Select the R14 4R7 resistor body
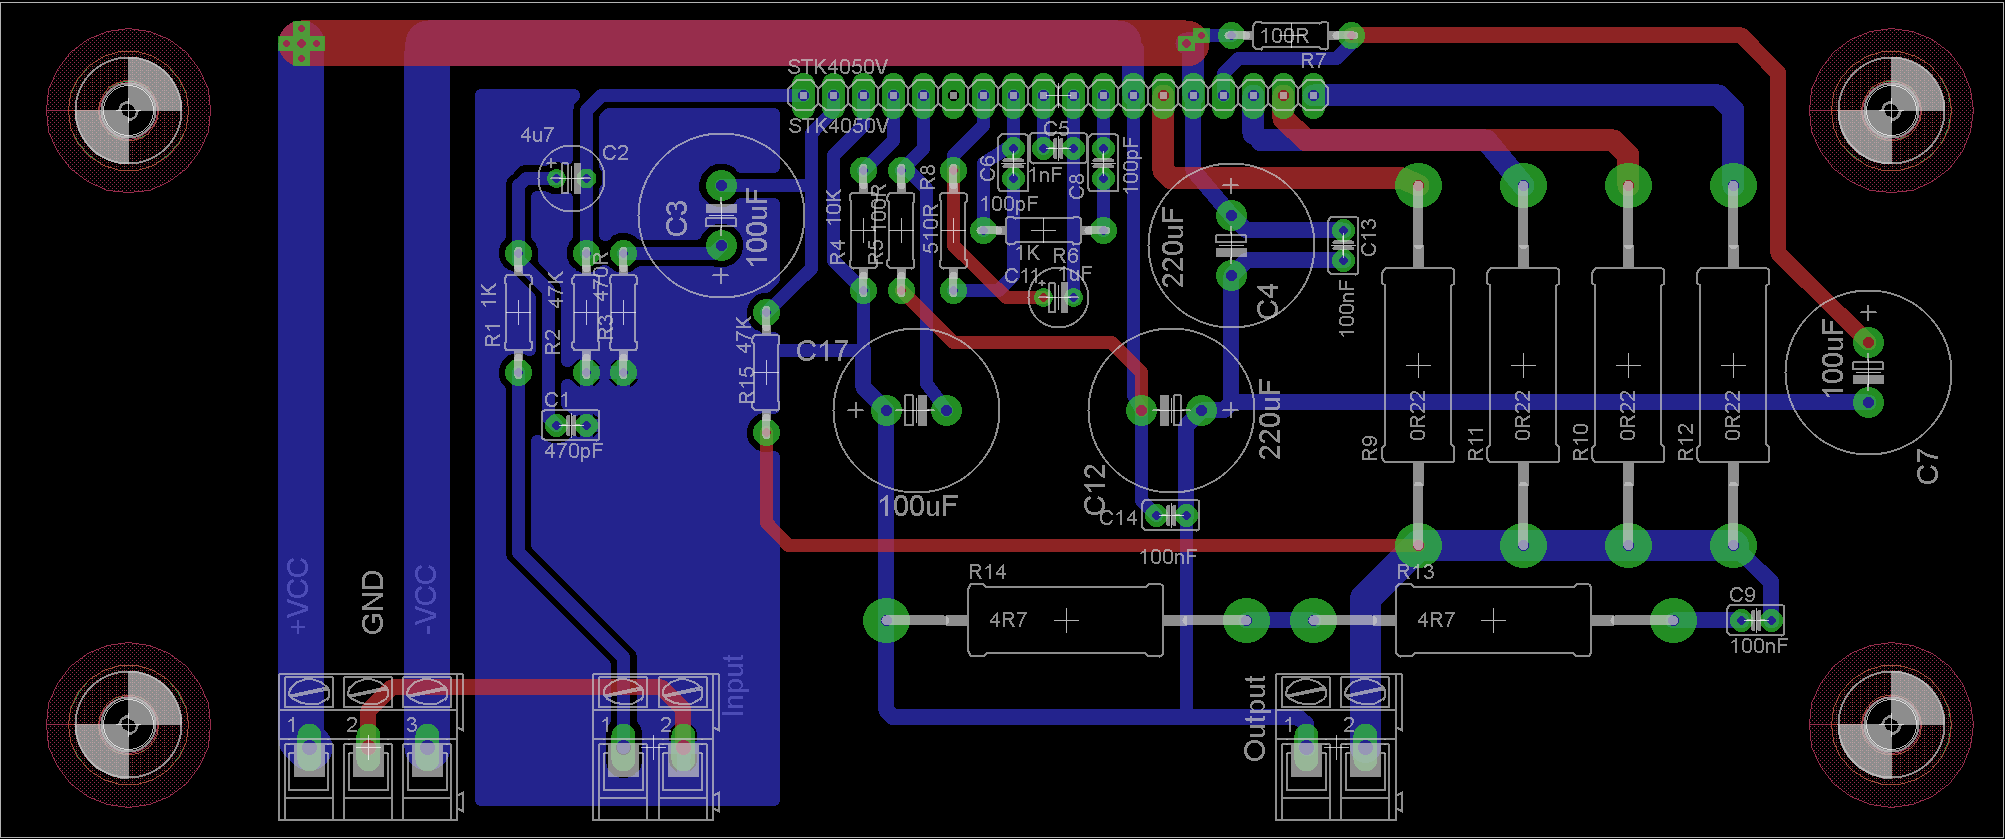2005x839 pixels. (x=1065, y=621)
